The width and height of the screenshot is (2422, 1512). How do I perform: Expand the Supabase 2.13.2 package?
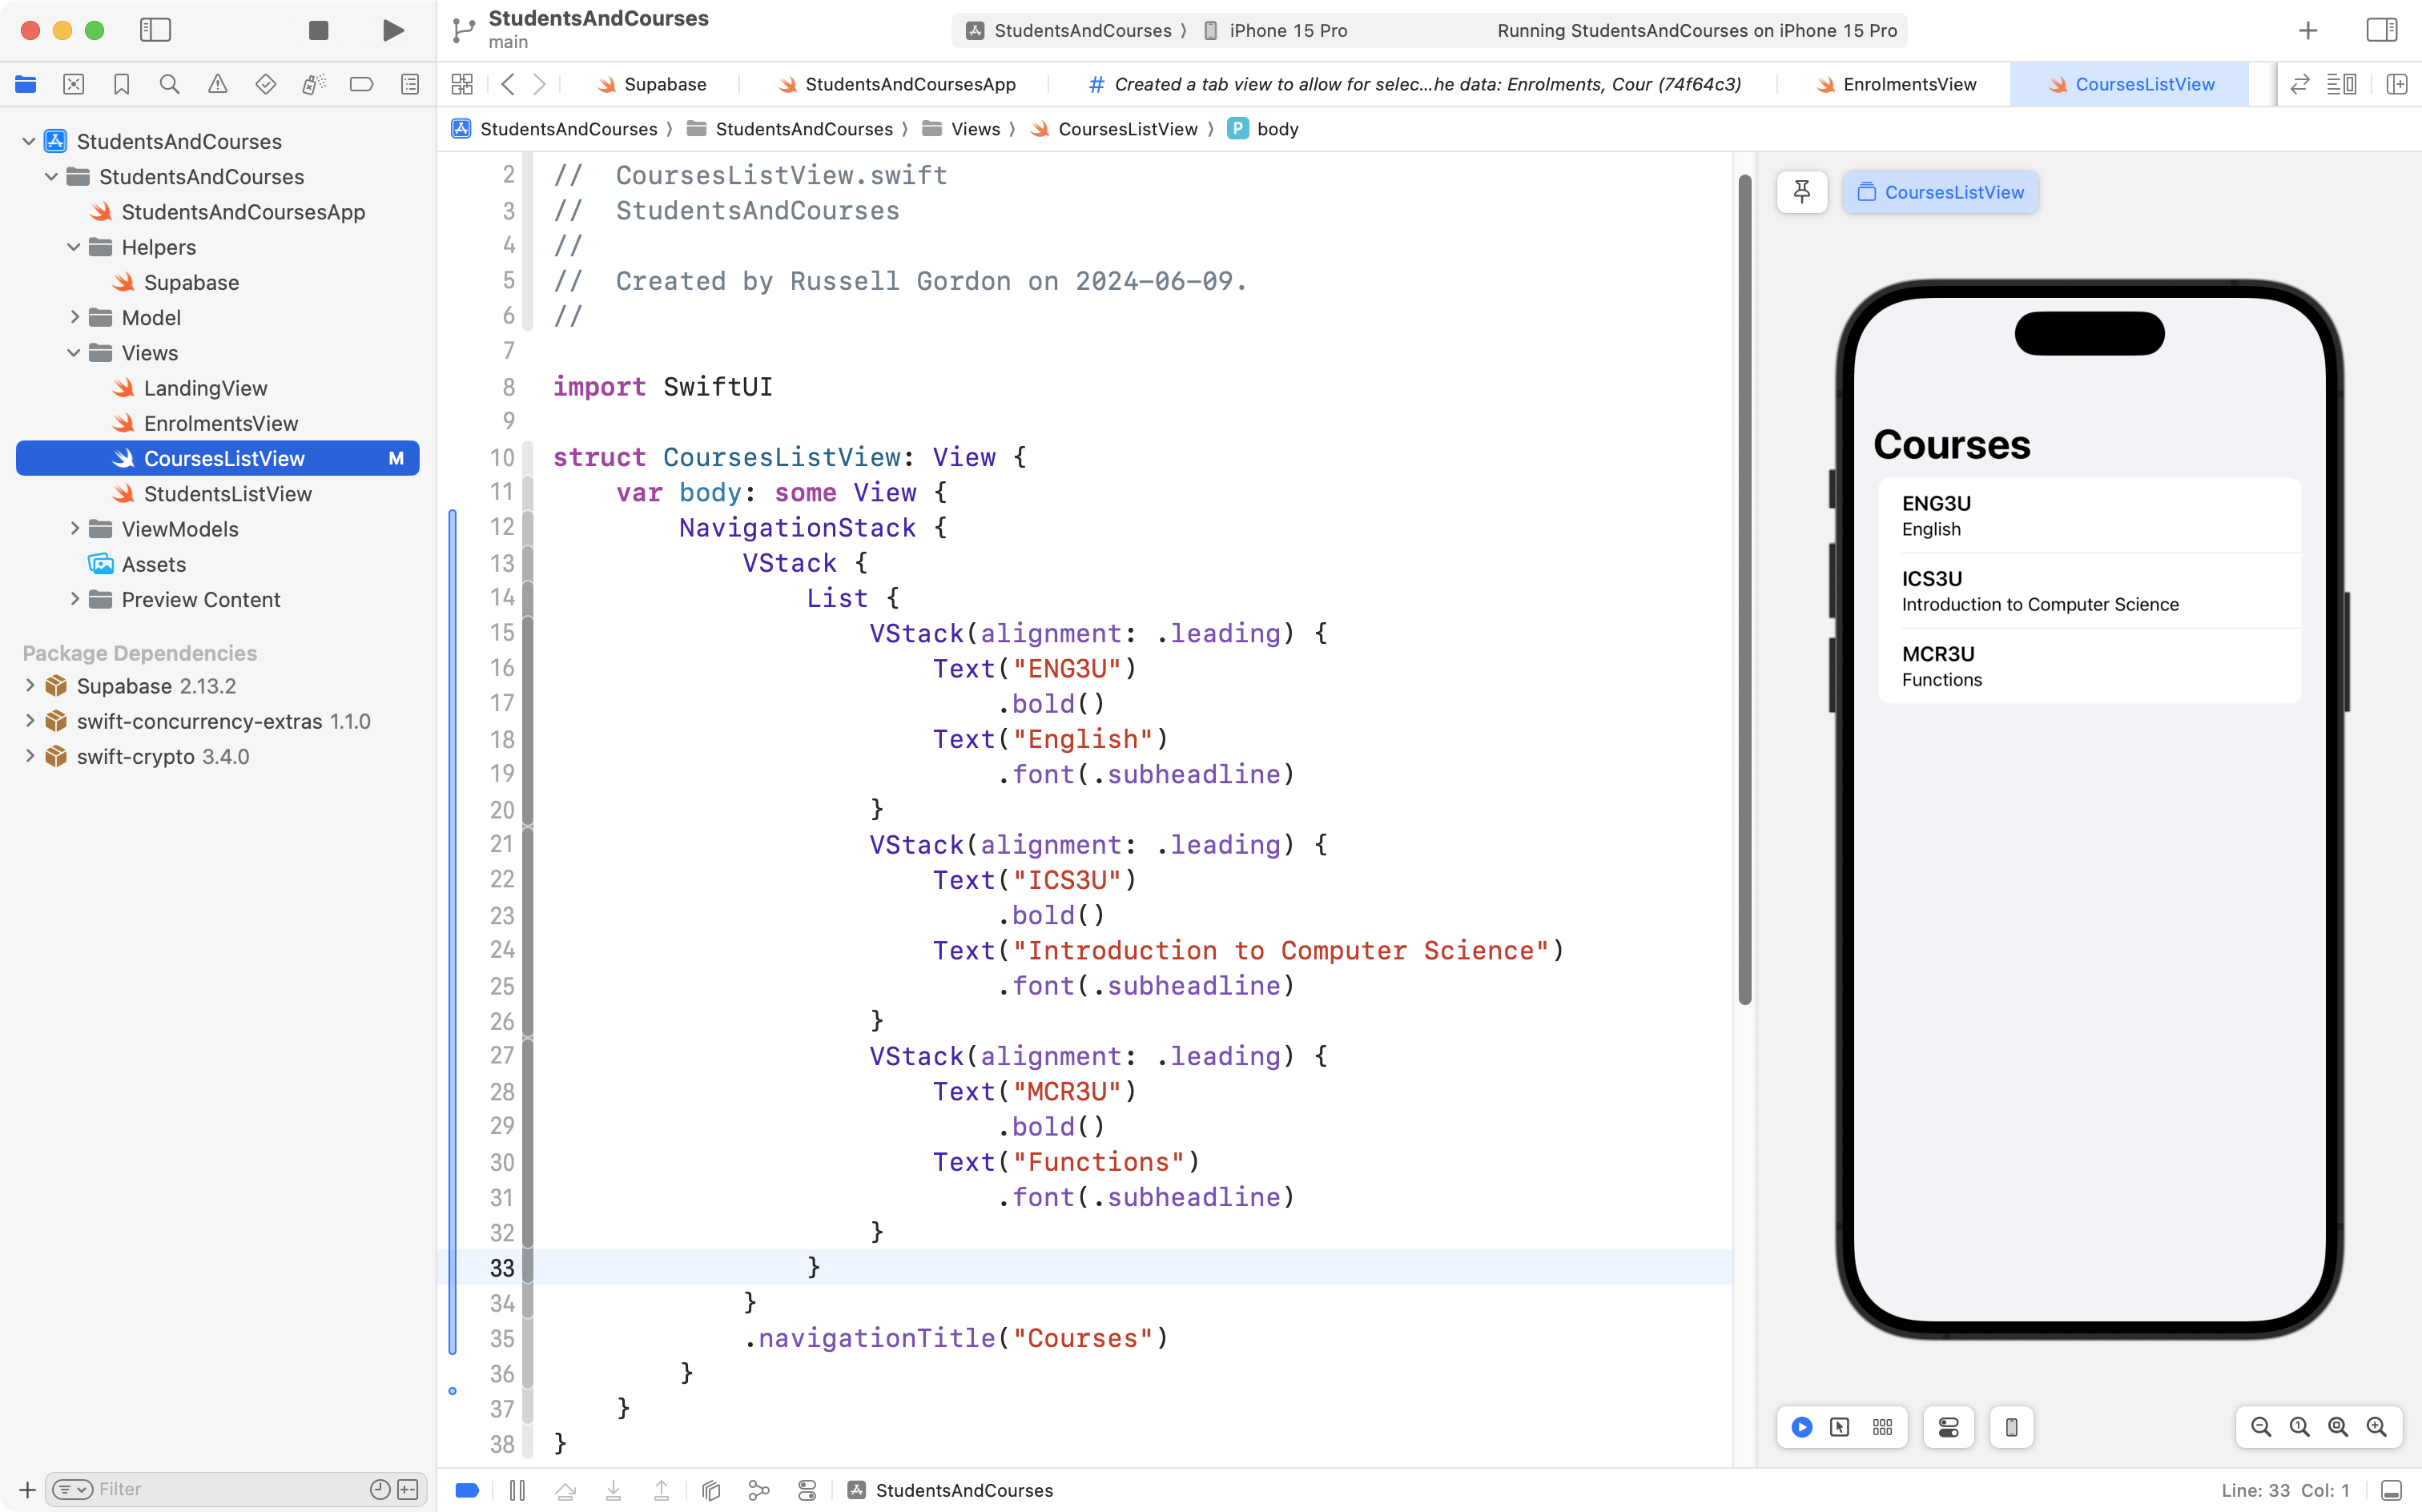pyautogui.click(x=29, y=686)
